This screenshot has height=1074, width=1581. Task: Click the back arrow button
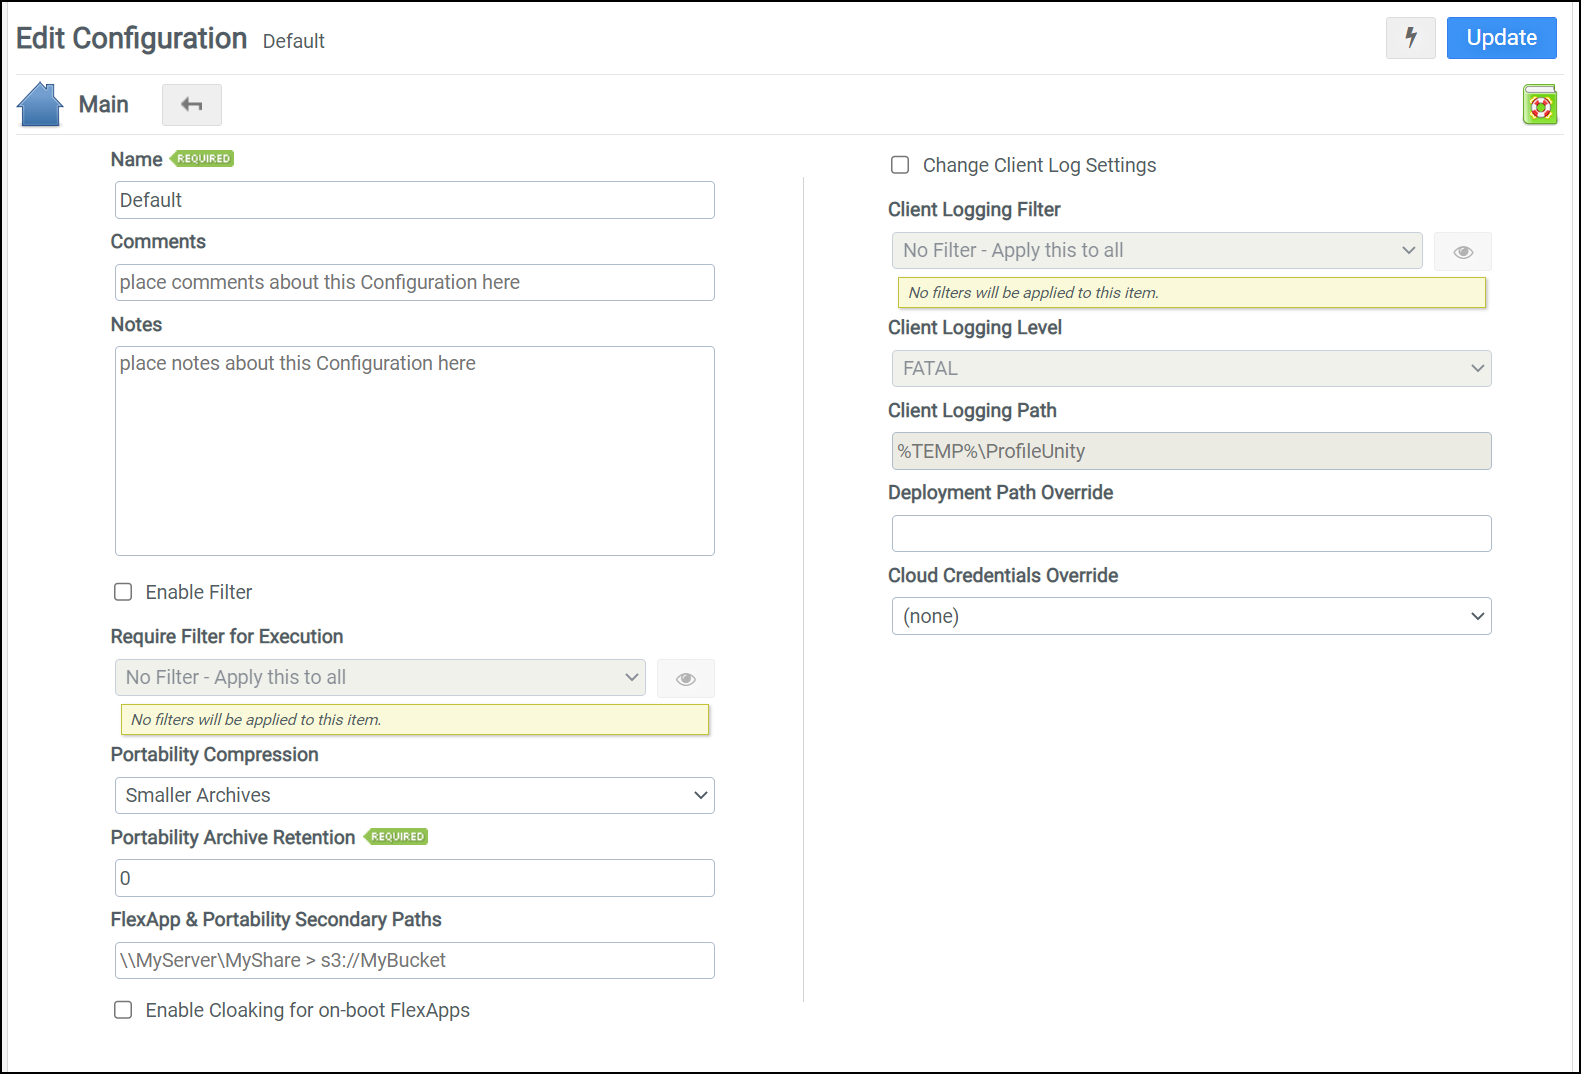click(x=192, y=105)
